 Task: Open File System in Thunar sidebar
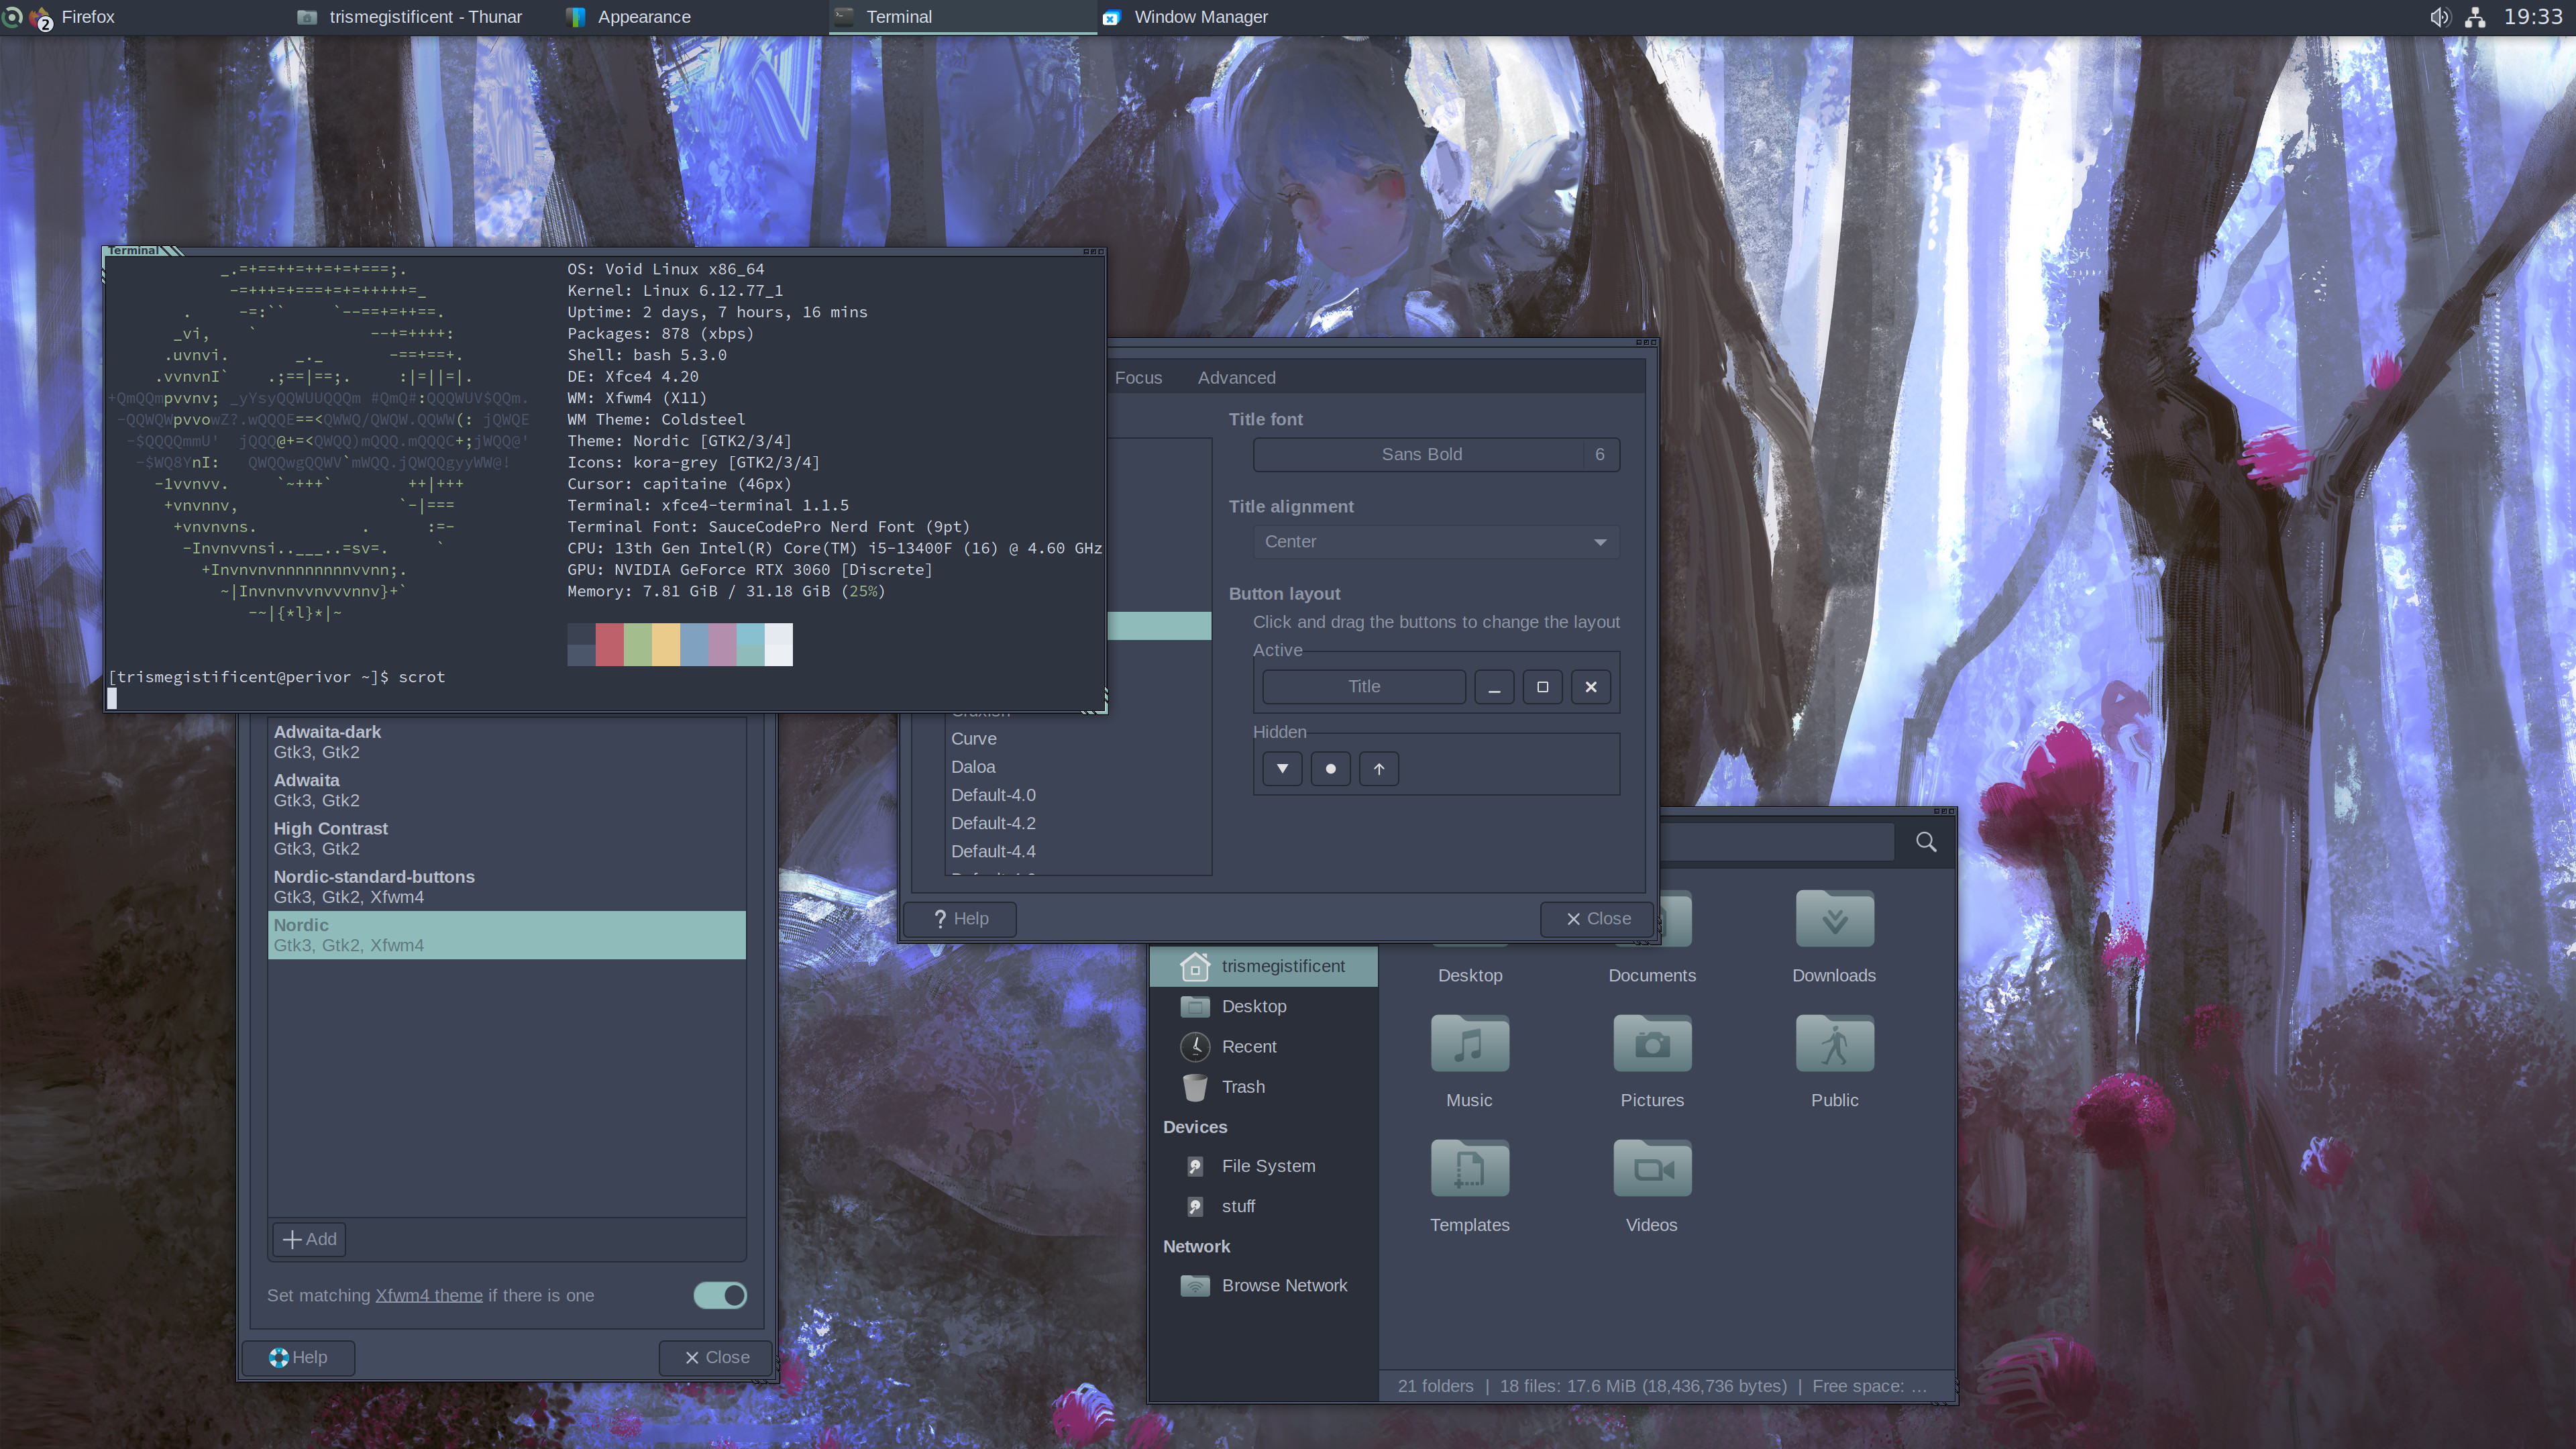(x=1268, y=1166)
